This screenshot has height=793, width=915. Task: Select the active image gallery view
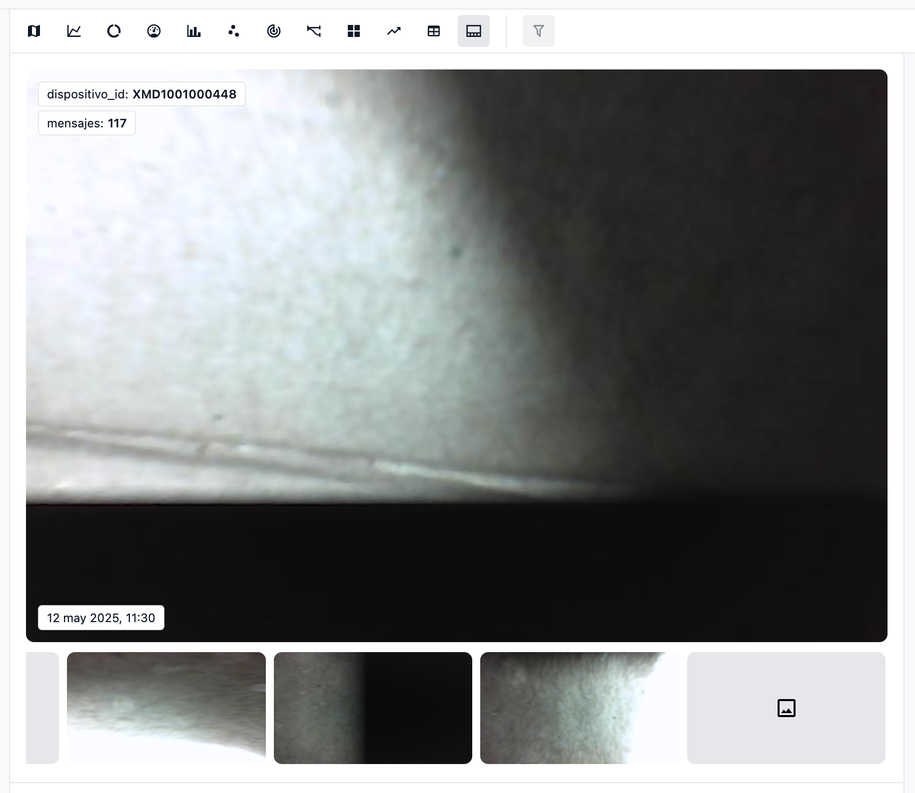474,31
